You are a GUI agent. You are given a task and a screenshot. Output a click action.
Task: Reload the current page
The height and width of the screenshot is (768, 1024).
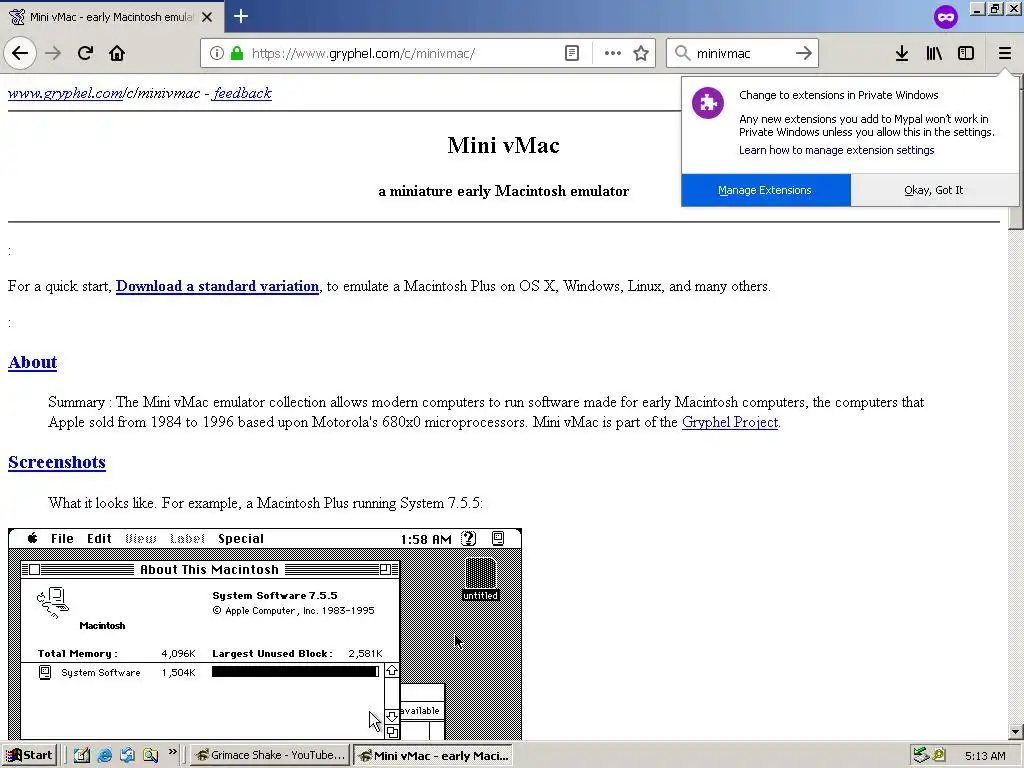pyautogui.click(x=85, y=53)
